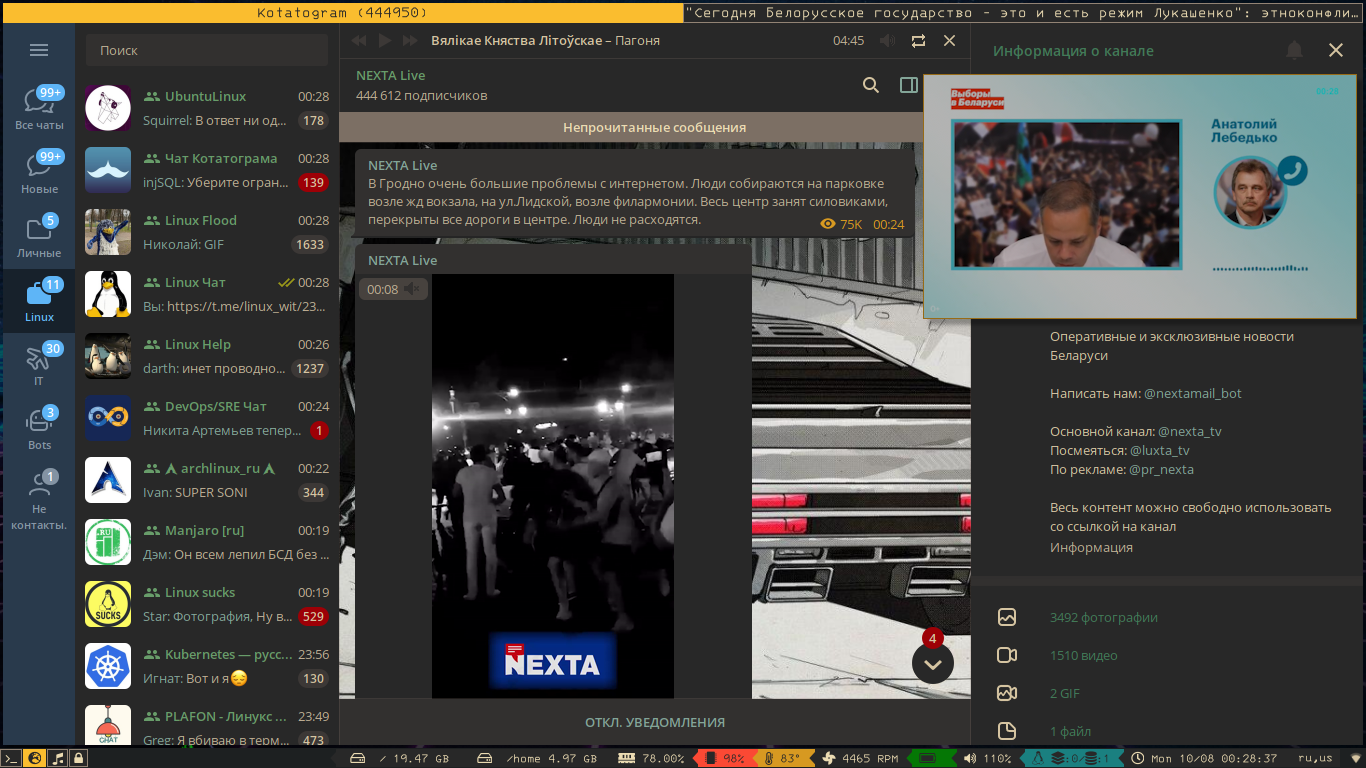Open the UbuntuLinux chat
The height and width of the screenshot is (768, 1366).
point(207,108)
